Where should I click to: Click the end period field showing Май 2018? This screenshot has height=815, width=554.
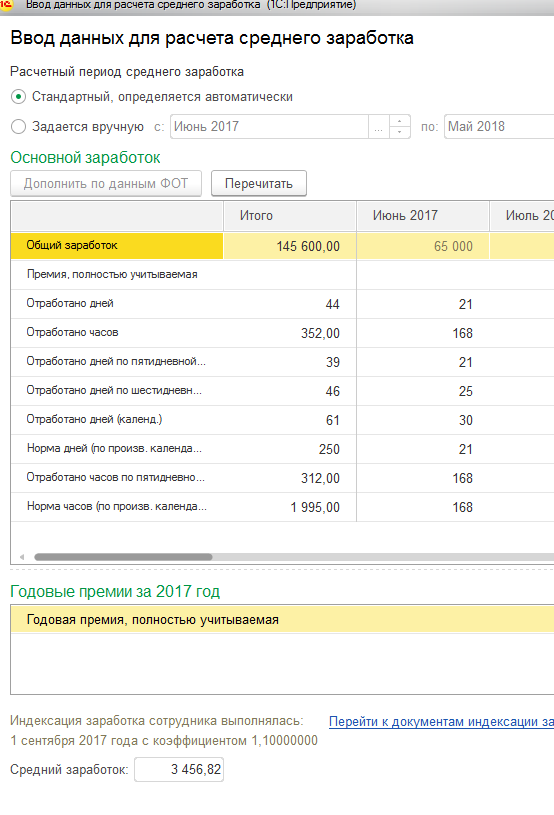pos(499,126)
